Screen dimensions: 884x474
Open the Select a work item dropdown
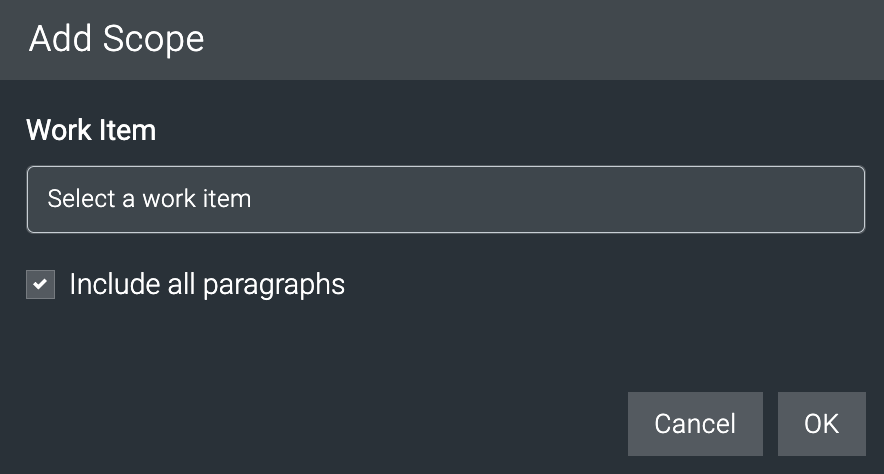[x=445, y=199]
